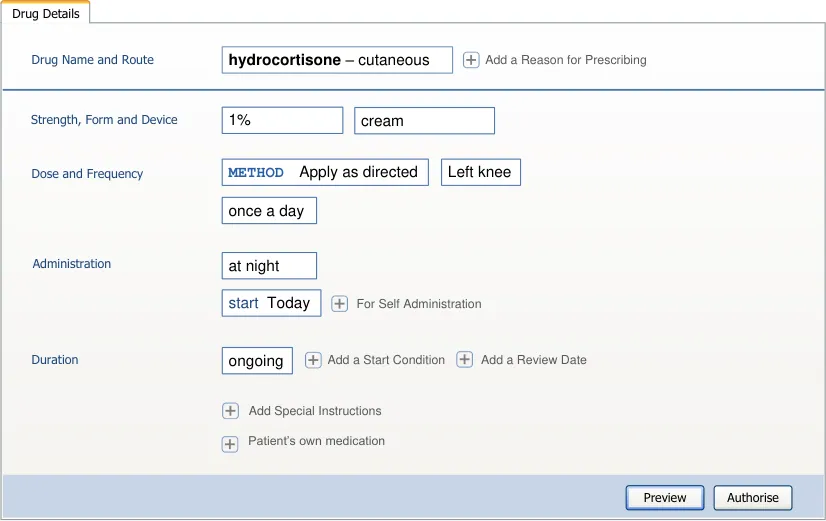Change the start Today date field
Screen dimensions: 826x521
click(x=271, y=303)
